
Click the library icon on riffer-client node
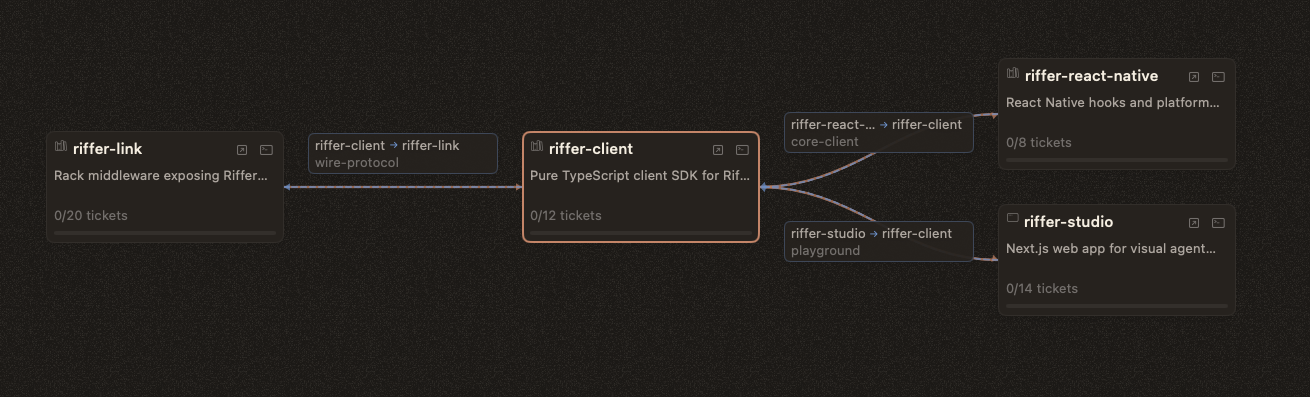(x=537, y=147)
